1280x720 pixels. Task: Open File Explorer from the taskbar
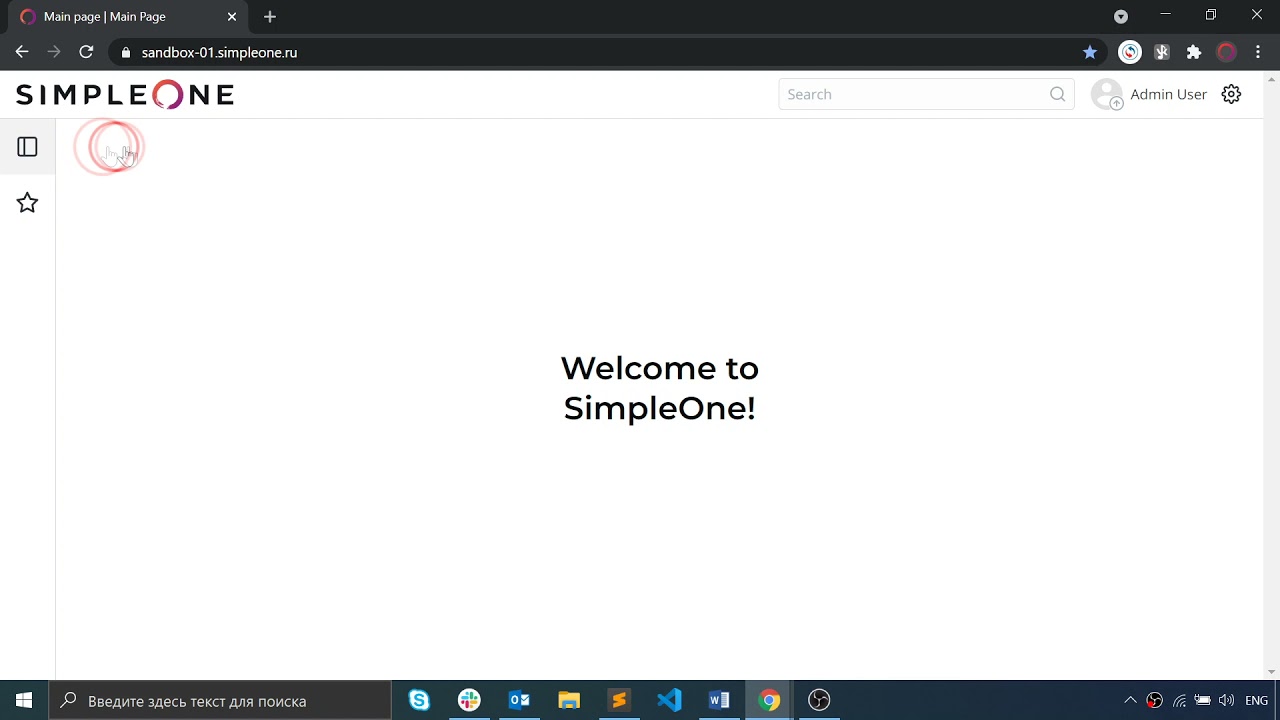click(x=569, y=701)
